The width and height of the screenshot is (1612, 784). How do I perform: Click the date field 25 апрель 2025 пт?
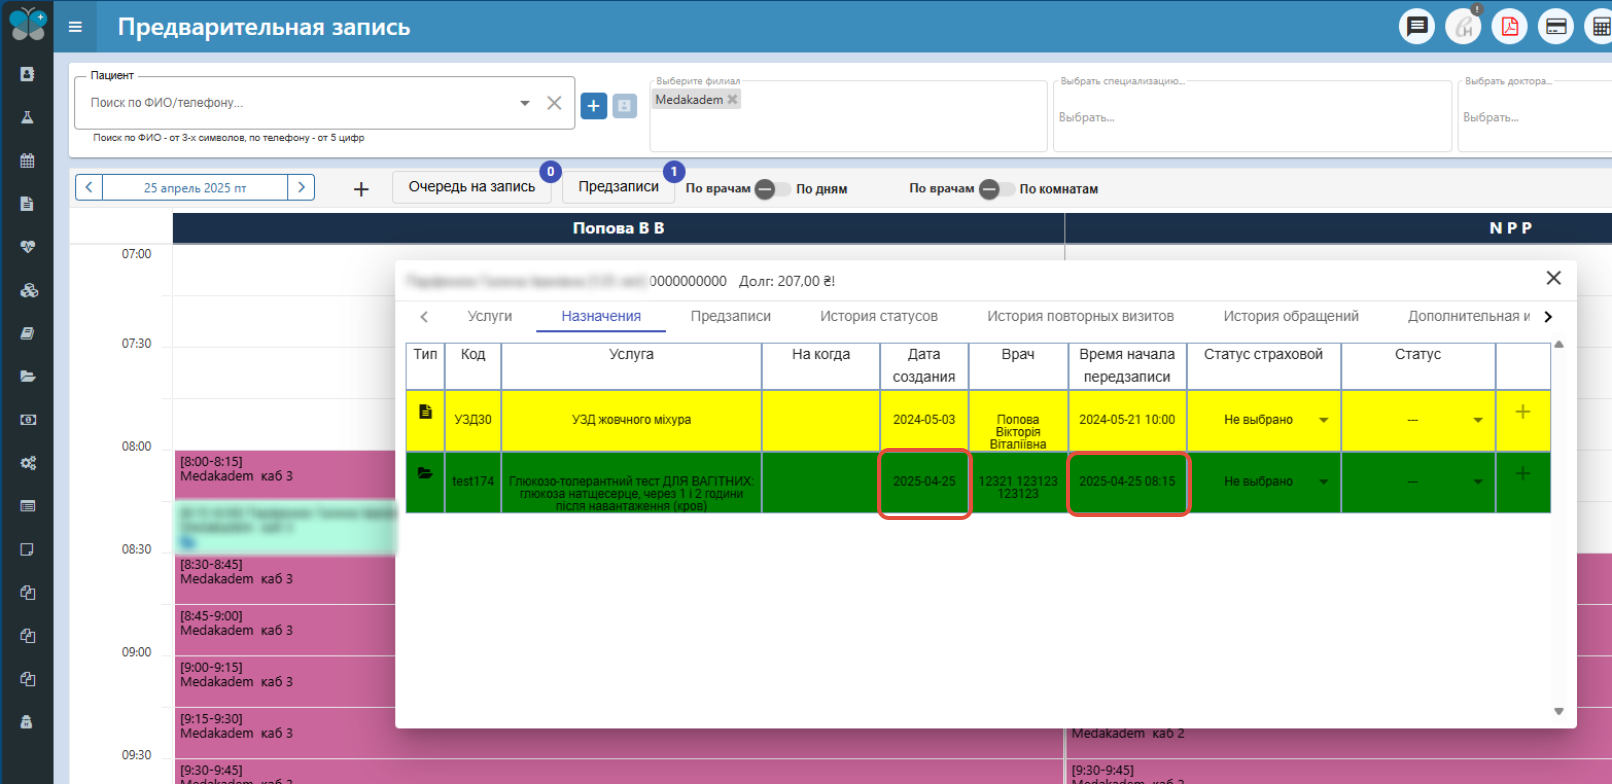(195, 187)
